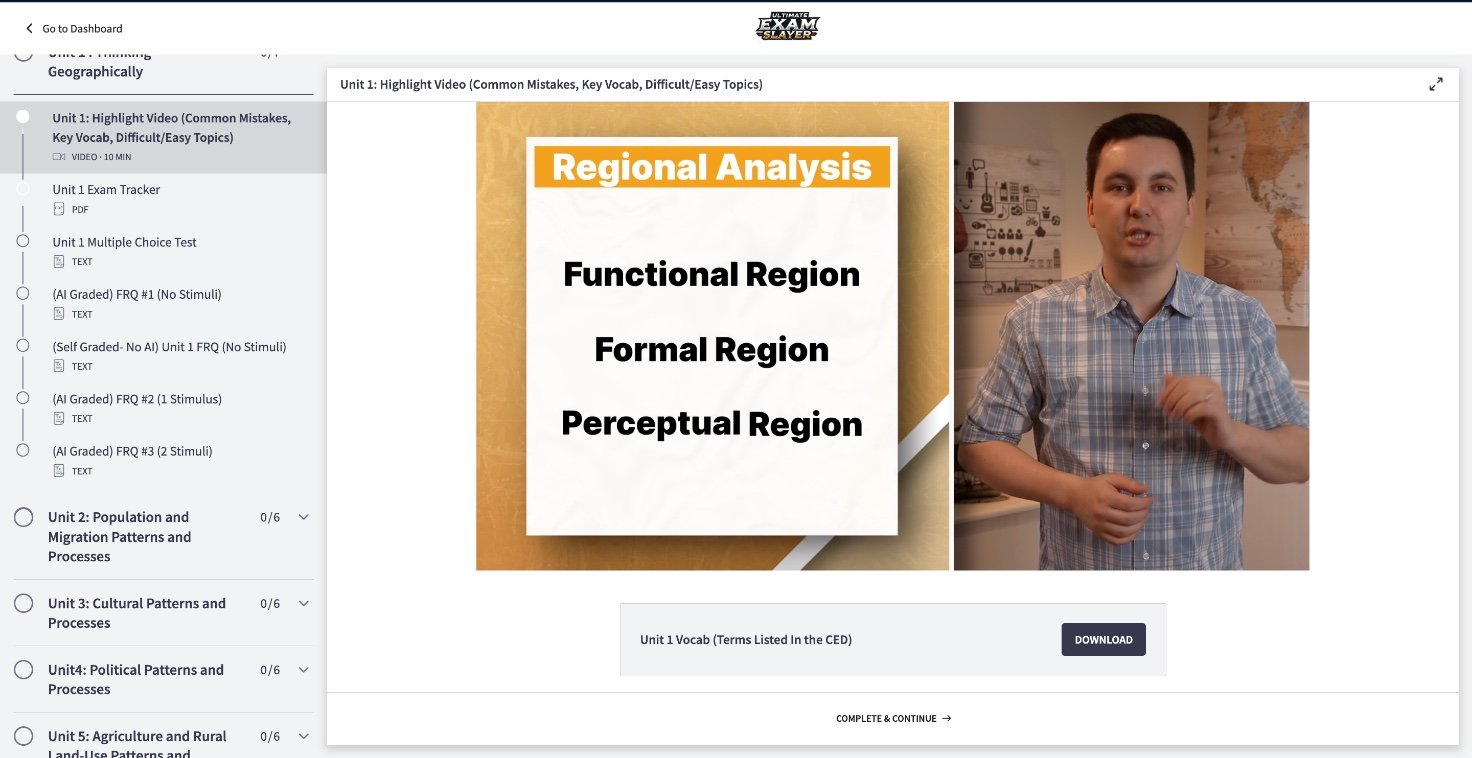Toggle completion circle for FRQ #3 (2 Stimuli)
1472x758 pixels.
pos(23,450)
